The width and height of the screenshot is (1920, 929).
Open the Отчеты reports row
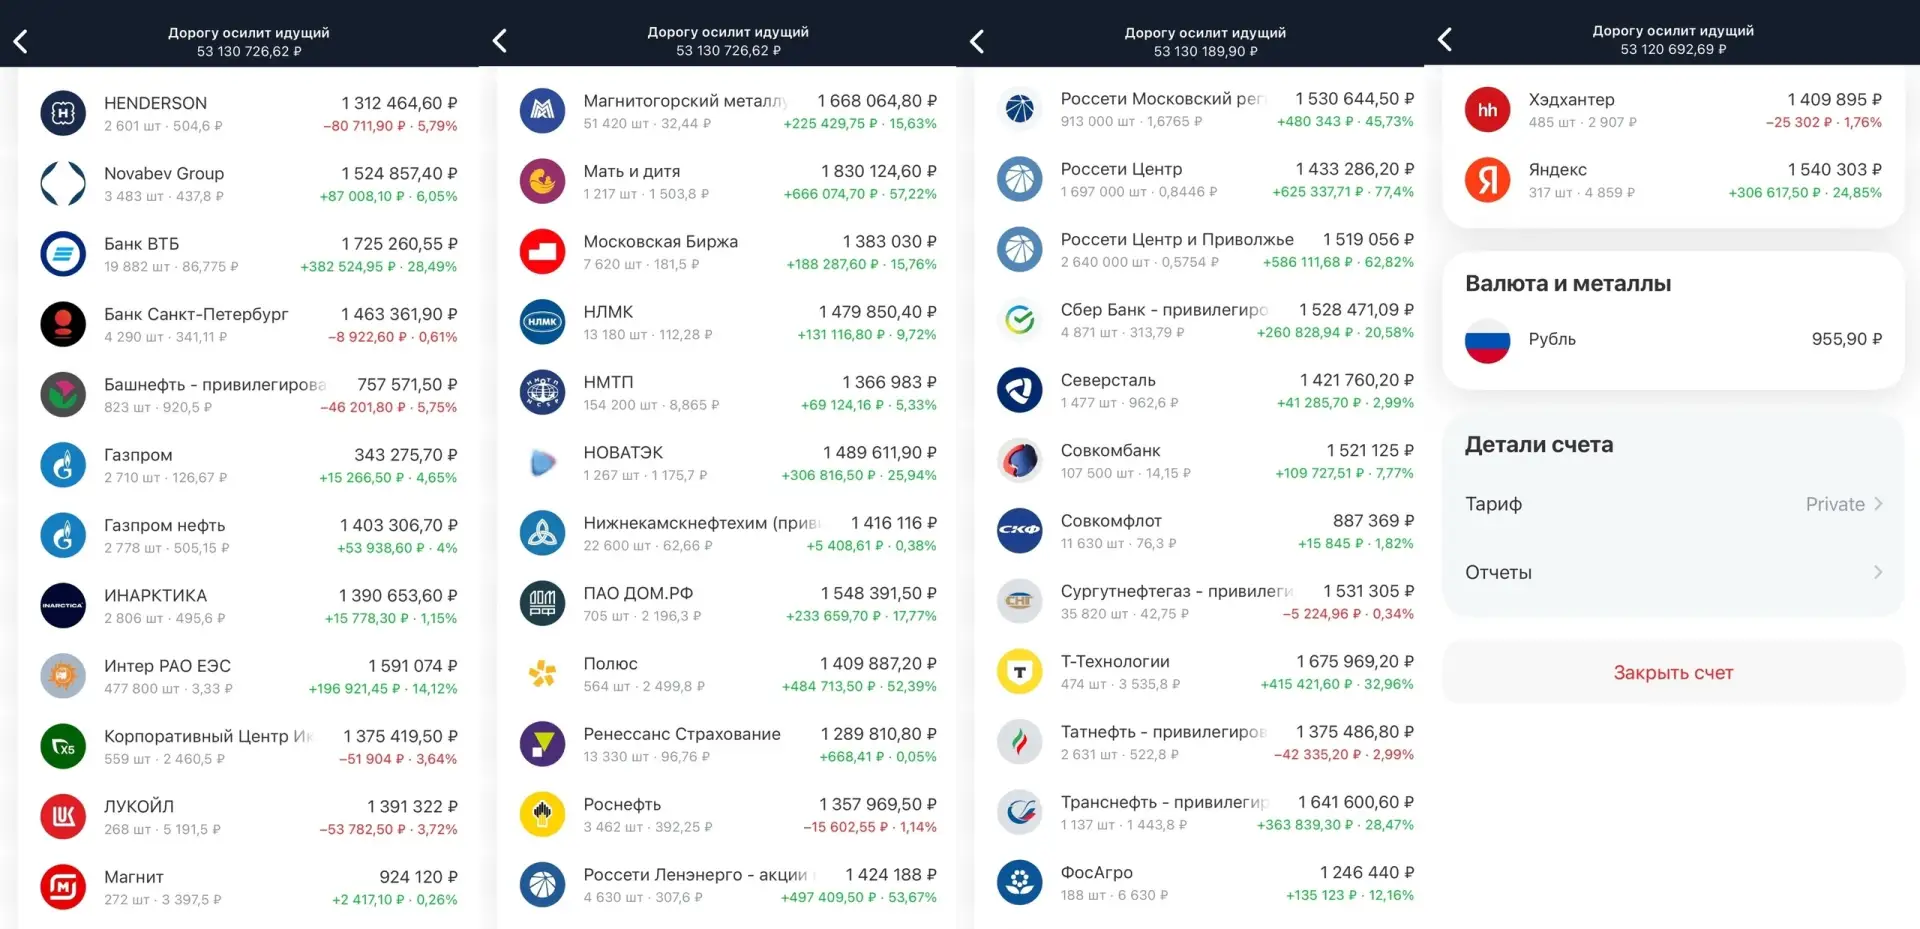pos(1673,572)
